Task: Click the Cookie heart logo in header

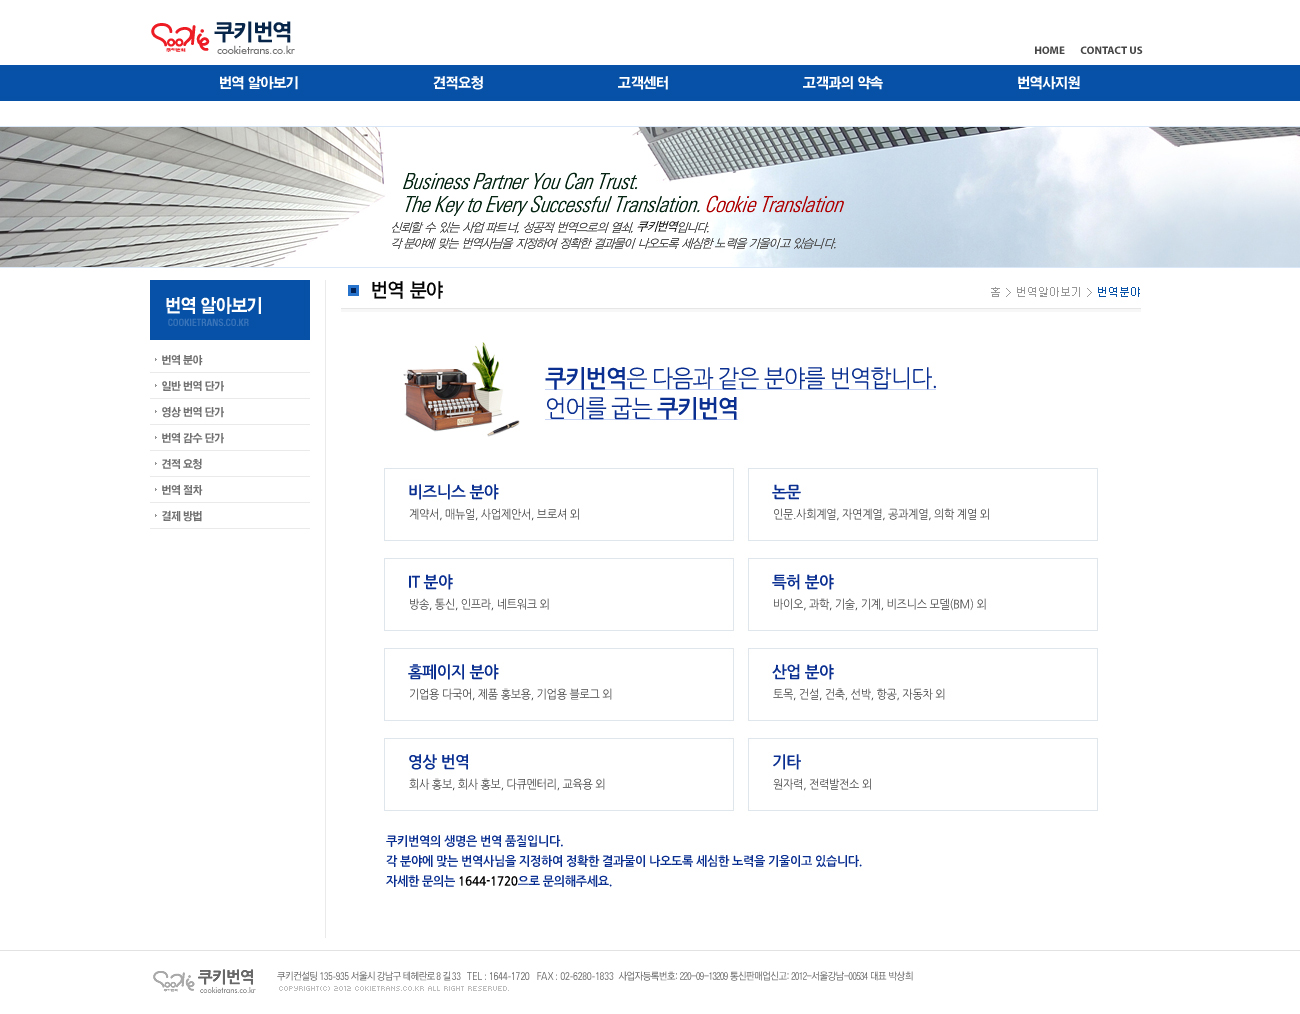Action: coord(180,38)
